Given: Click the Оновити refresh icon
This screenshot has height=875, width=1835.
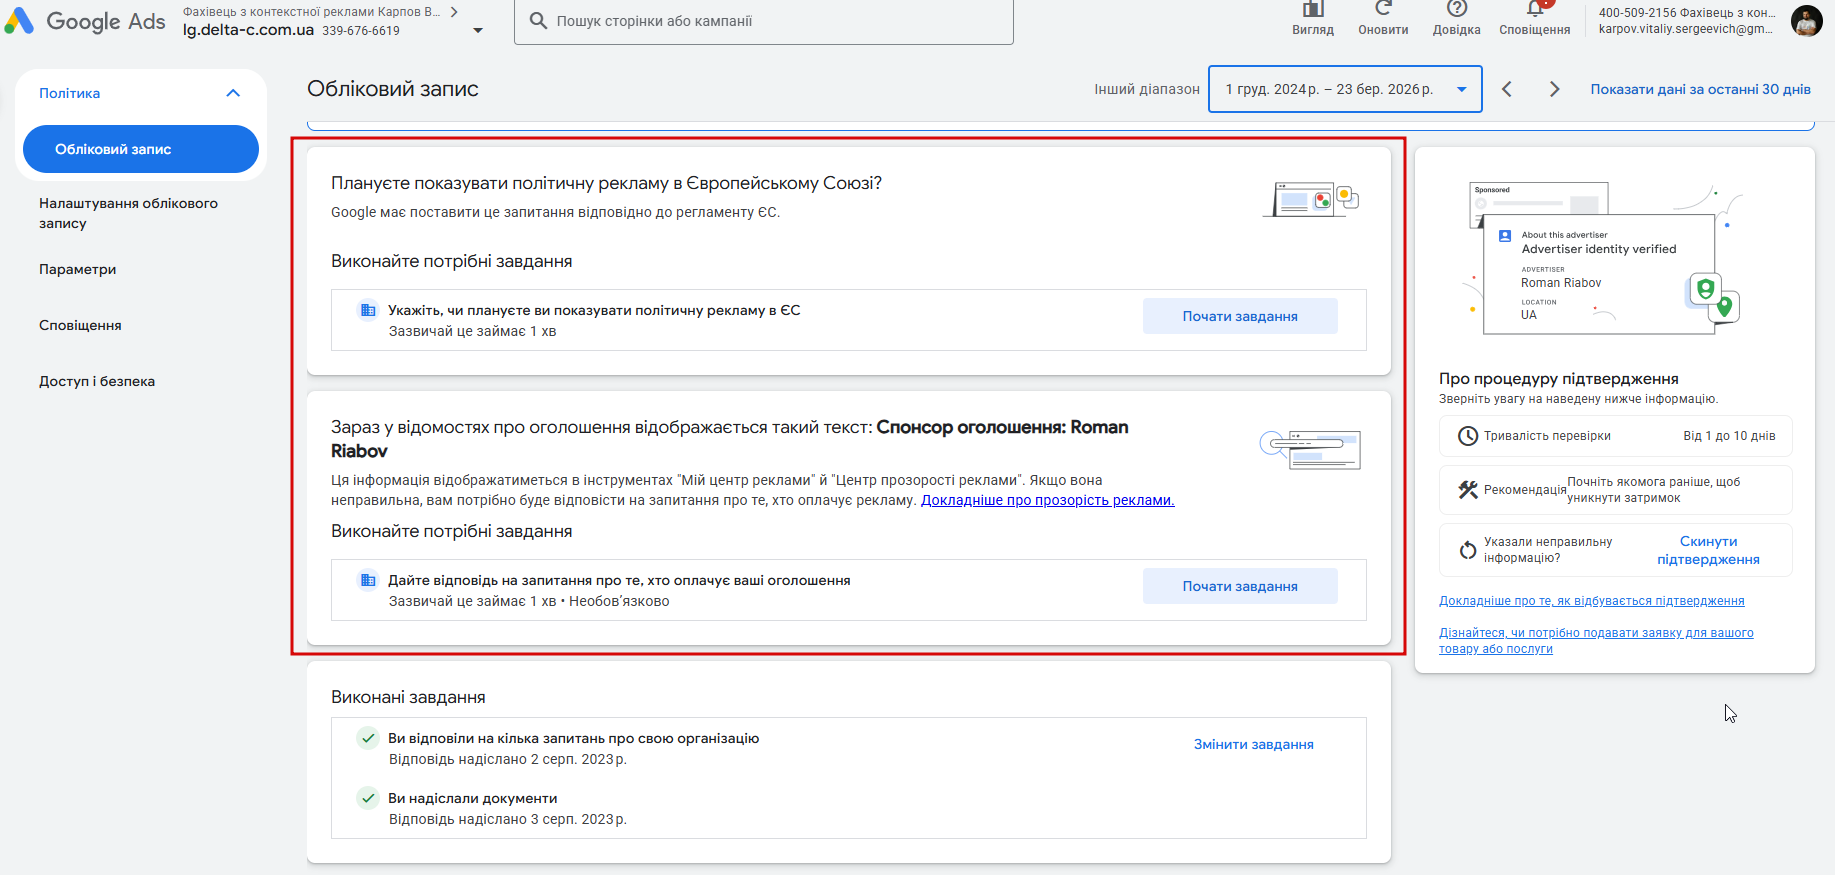Looking at the screenshot, I should (1383, 9).
